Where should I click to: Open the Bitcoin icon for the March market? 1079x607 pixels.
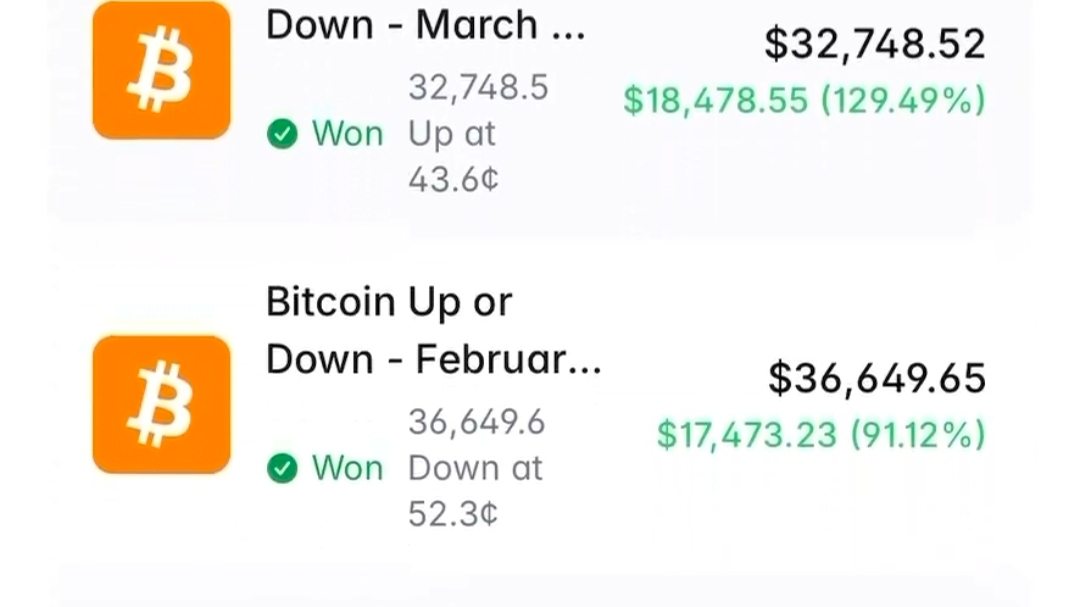(x=162, y=70)
